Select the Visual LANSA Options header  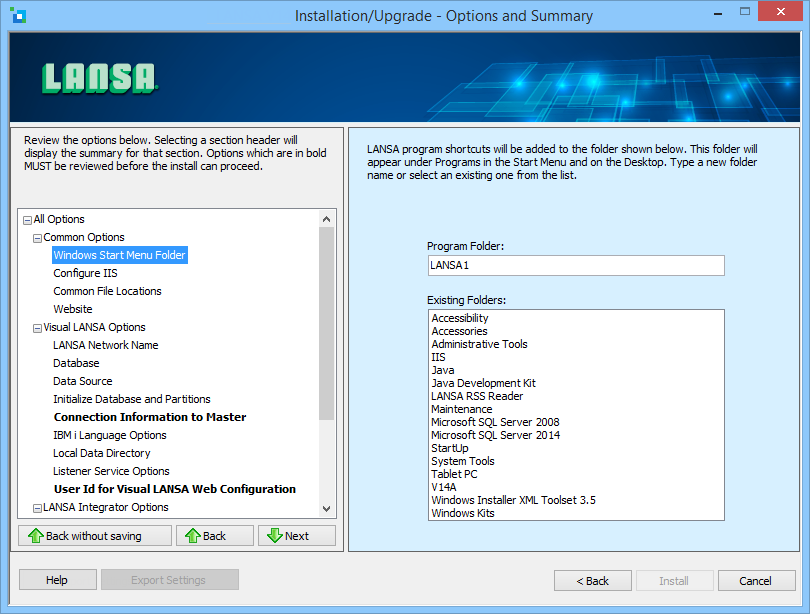95,327
